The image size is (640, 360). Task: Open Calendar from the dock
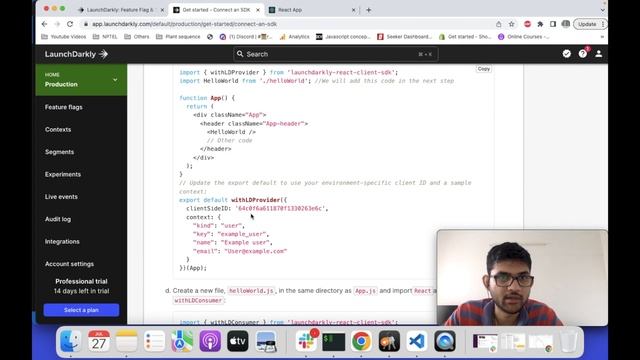click(x=99, y=341)
